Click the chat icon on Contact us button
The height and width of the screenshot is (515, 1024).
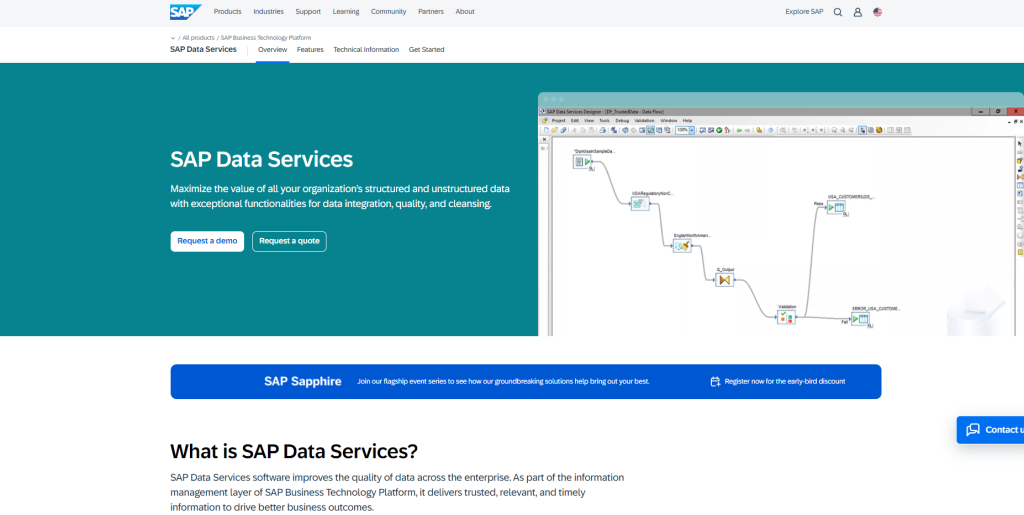pos(973,429)
